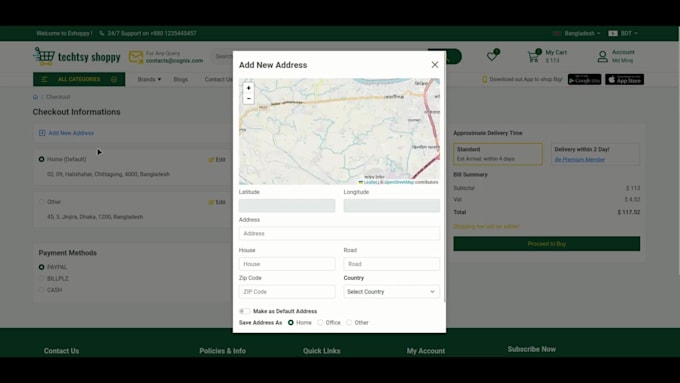680x383 pixels.
Task: Zoom out on the map
Action: (x=248, y=98)
